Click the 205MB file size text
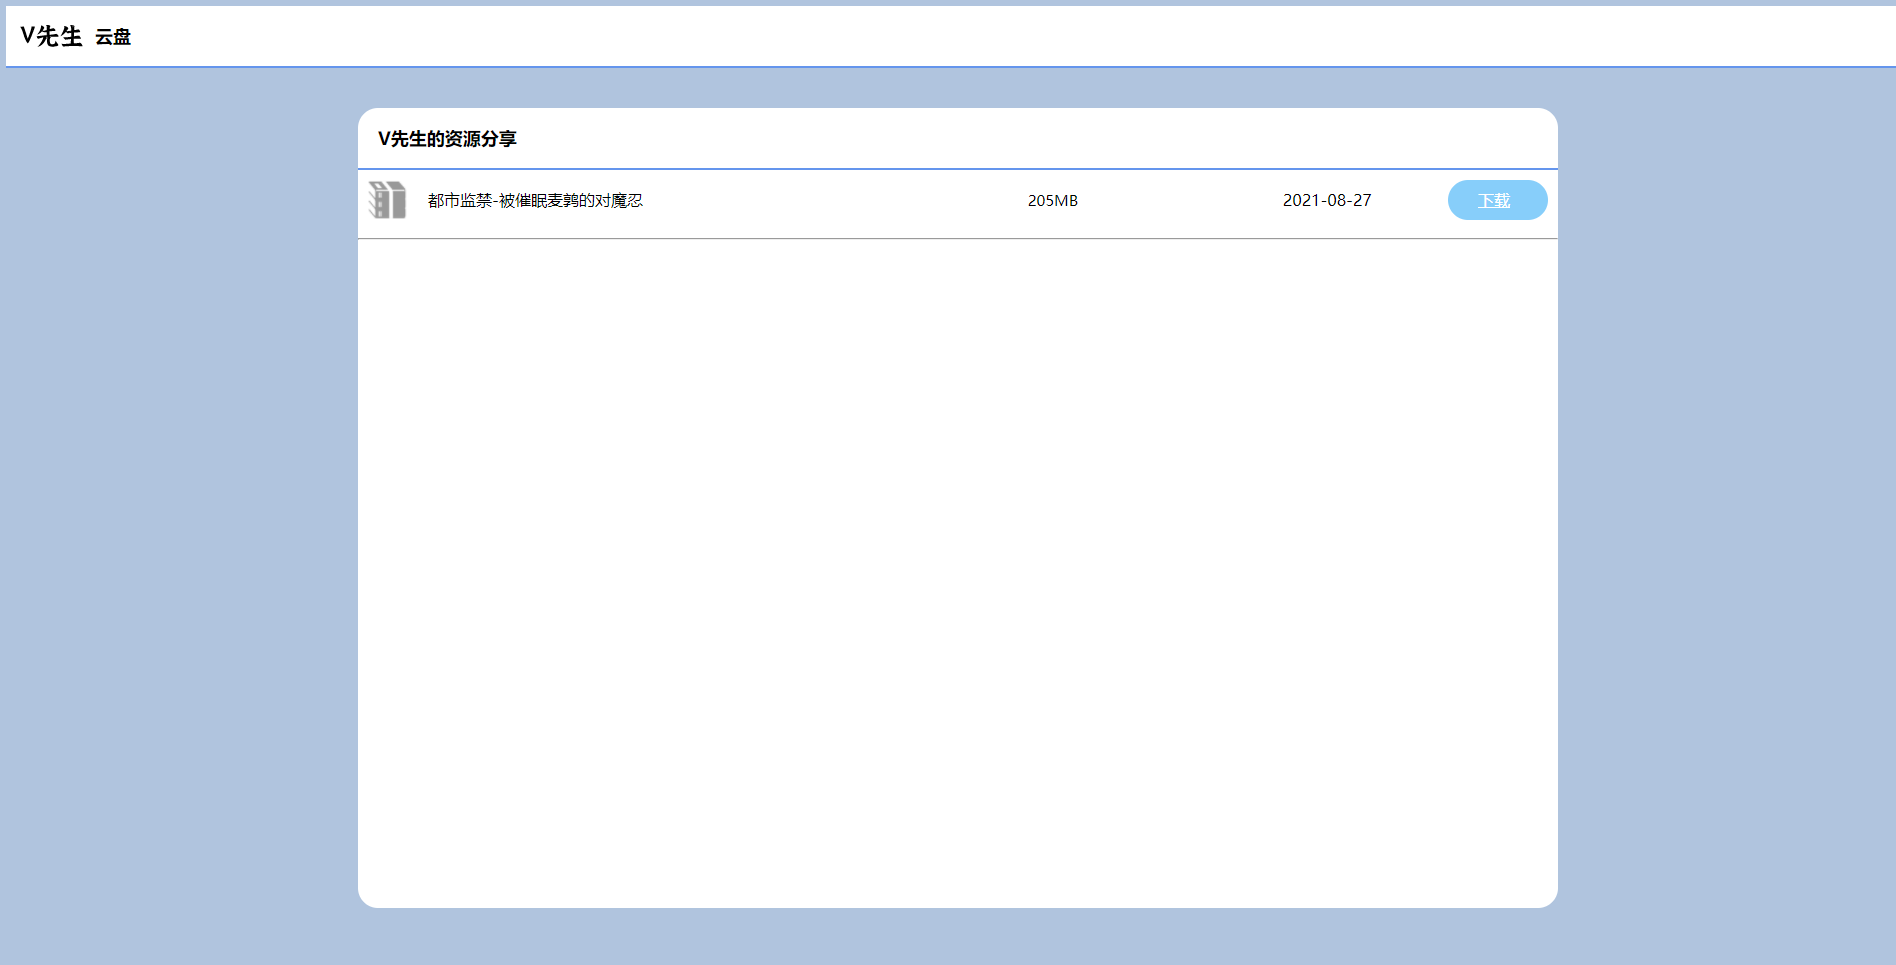The height and width of the screenshot is (965, 1896). [1052, 201]
